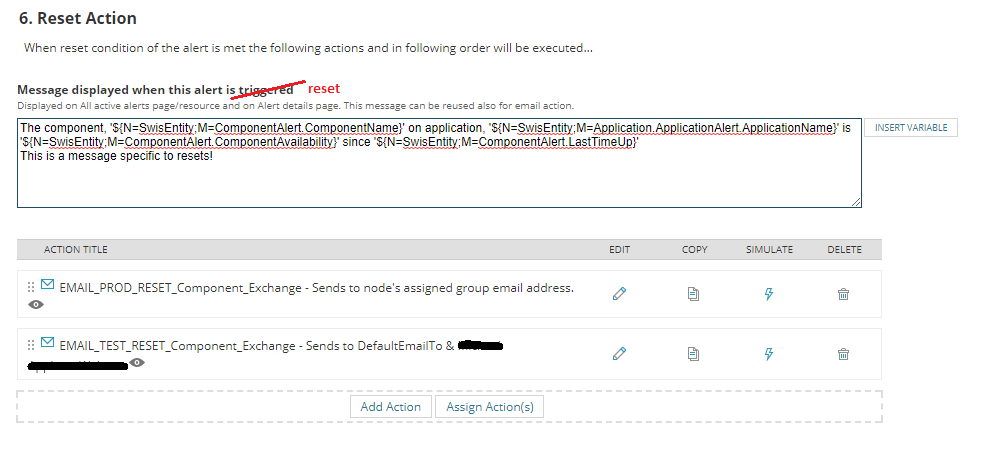Grab the drag handle of EMAIL_PROD_RESET row
The width and height of the screenshot is (983, 462).
[x=31, y=287]
